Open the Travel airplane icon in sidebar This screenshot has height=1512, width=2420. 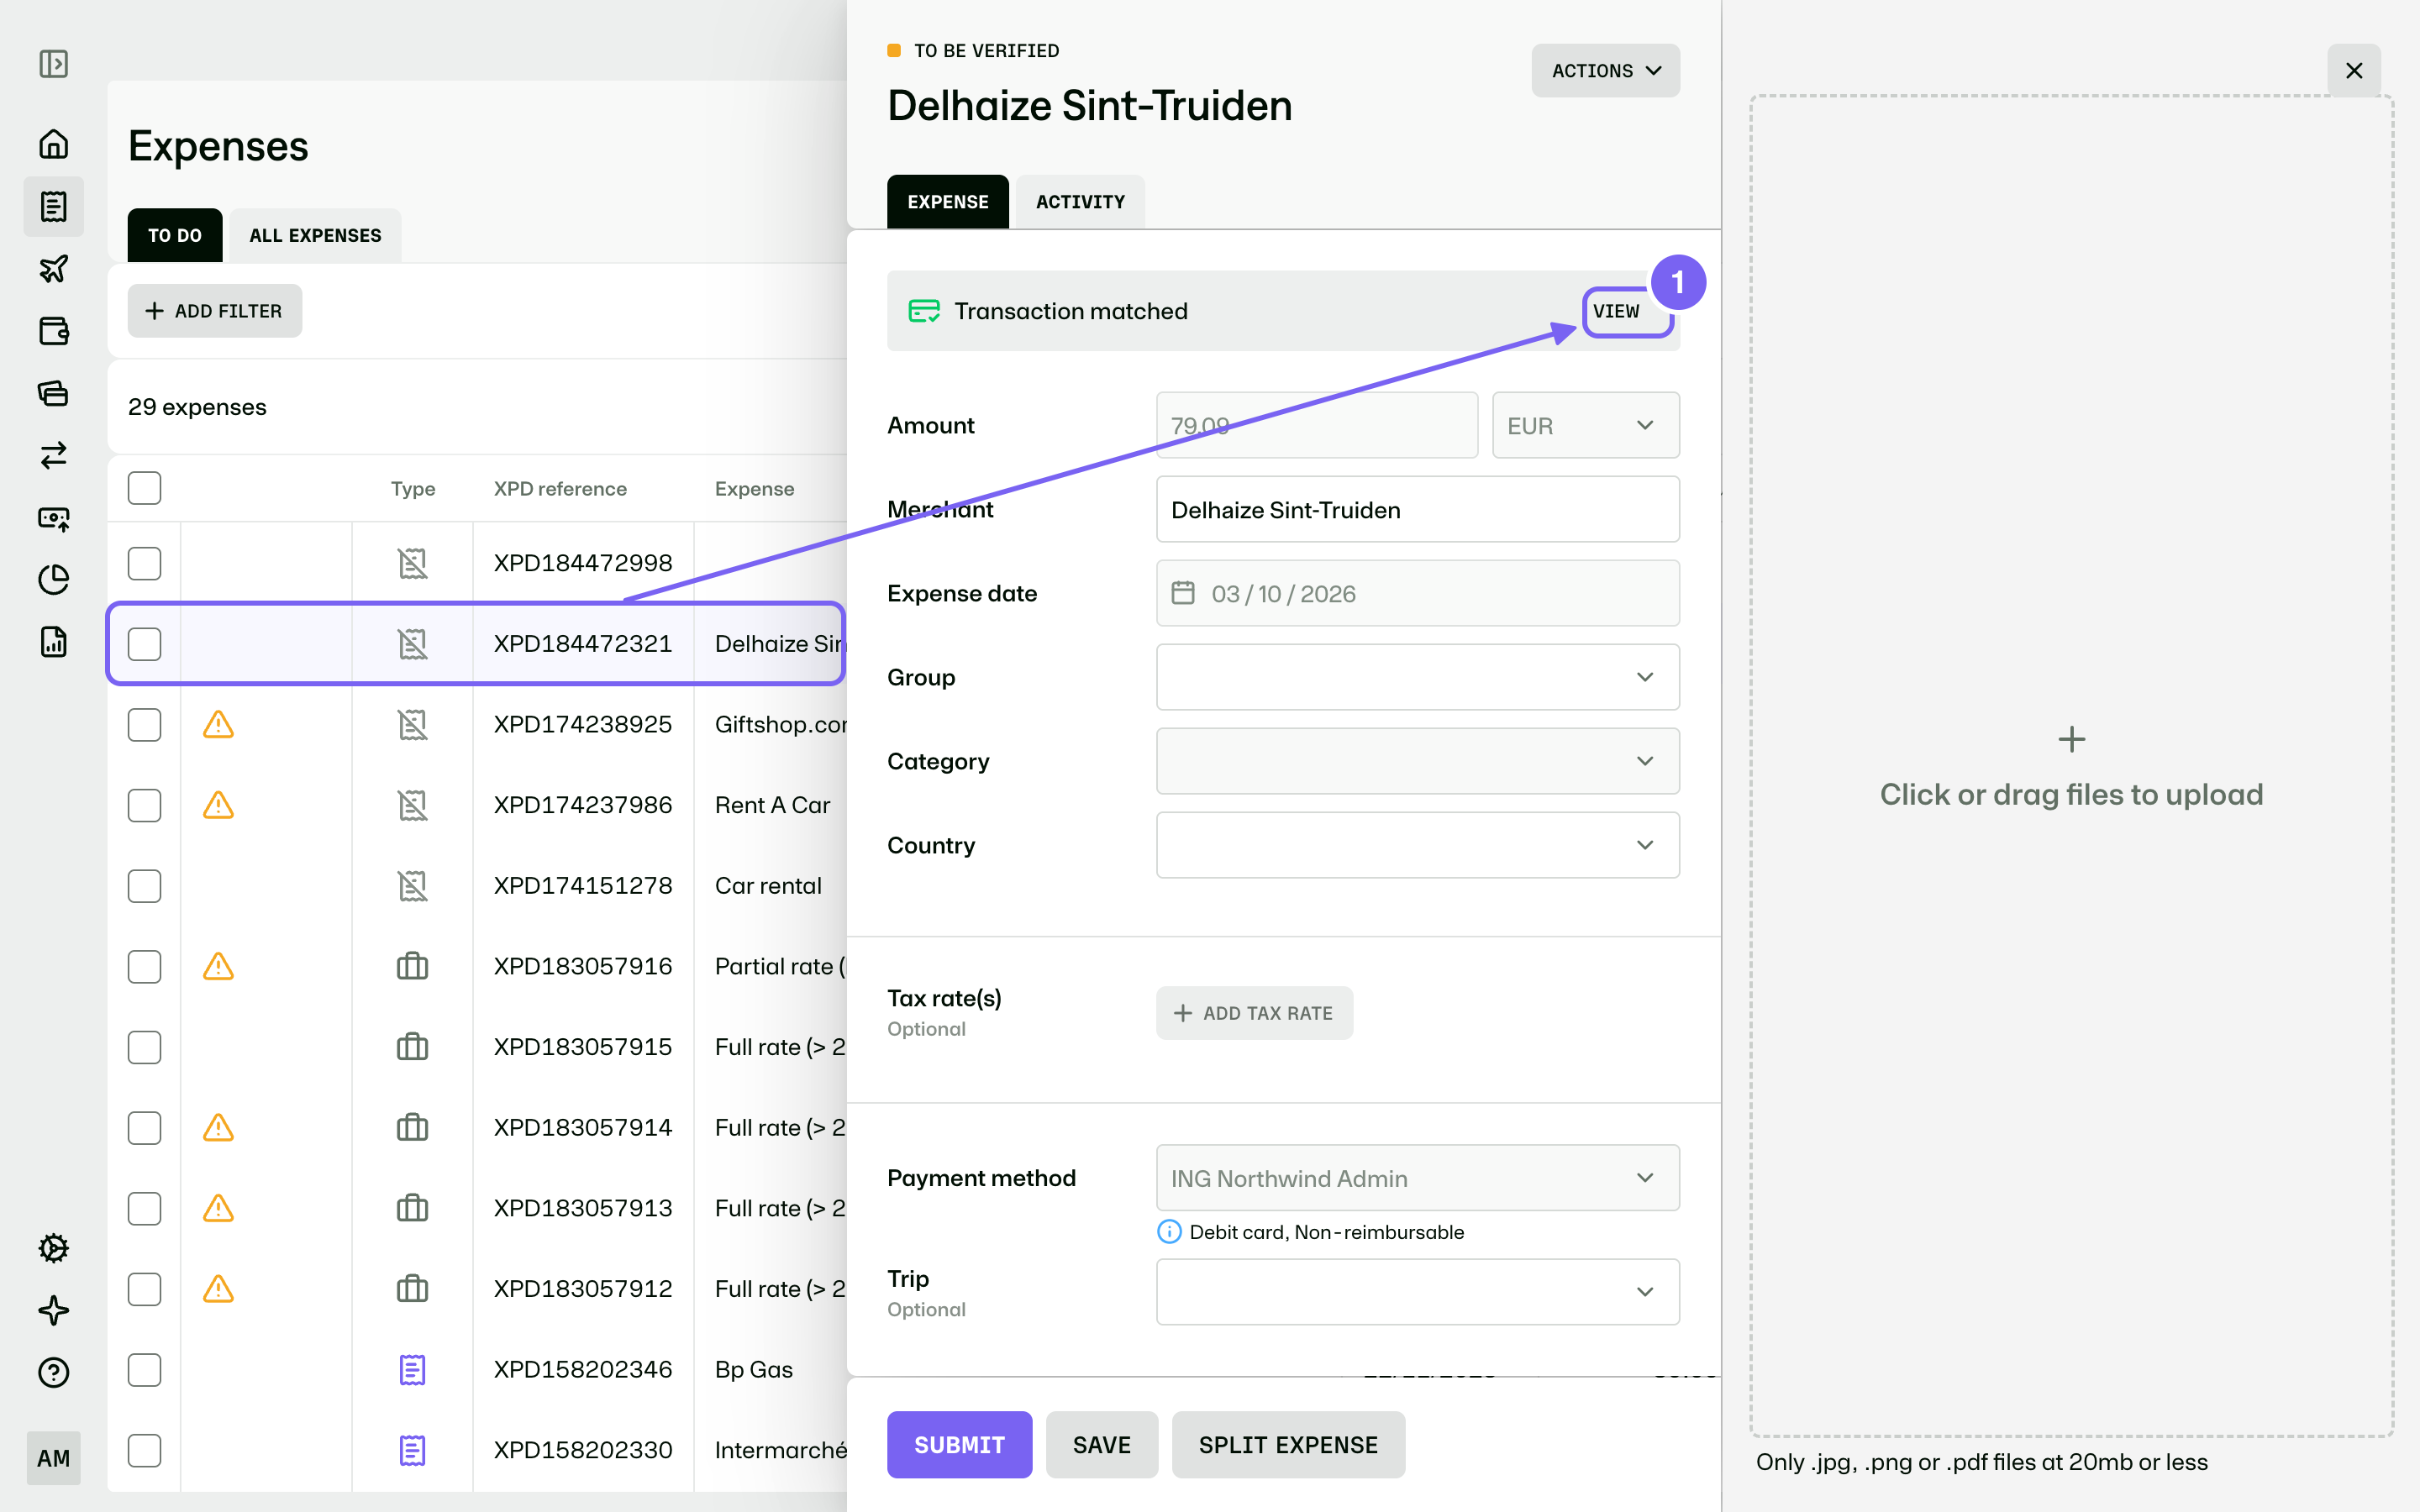(x=53, y=268)
